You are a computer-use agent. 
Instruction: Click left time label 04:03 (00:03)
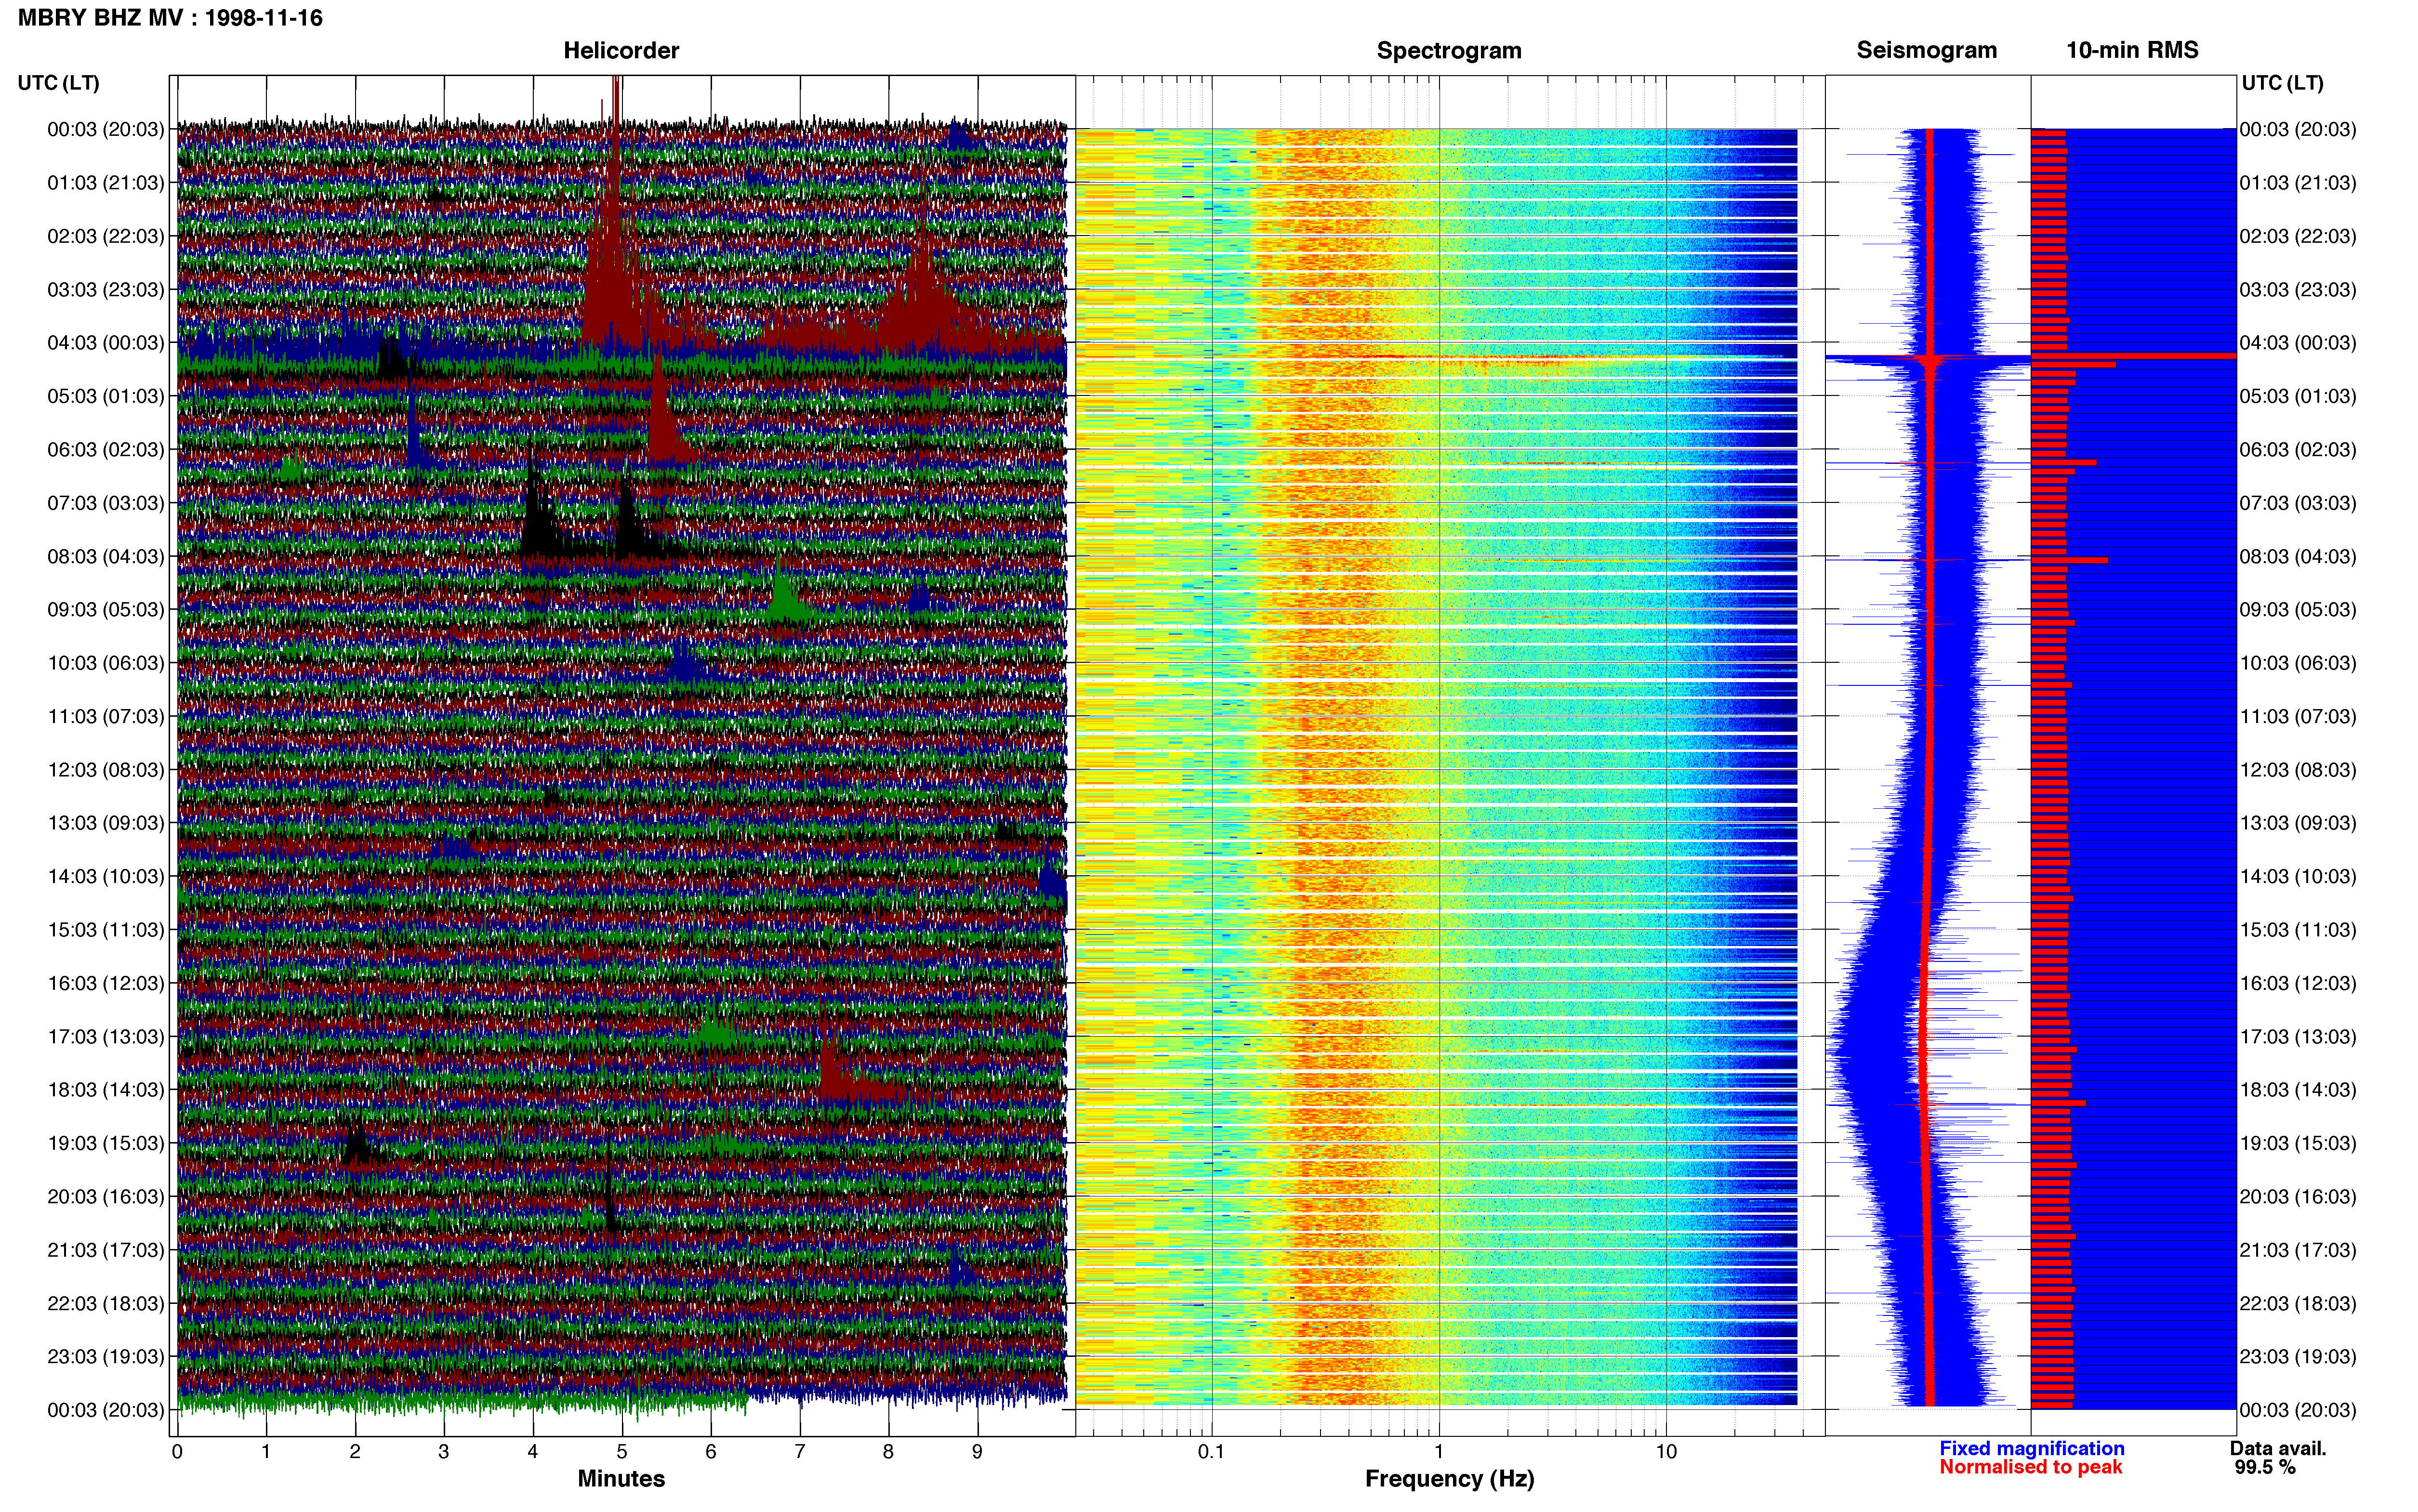coord(106,343)
